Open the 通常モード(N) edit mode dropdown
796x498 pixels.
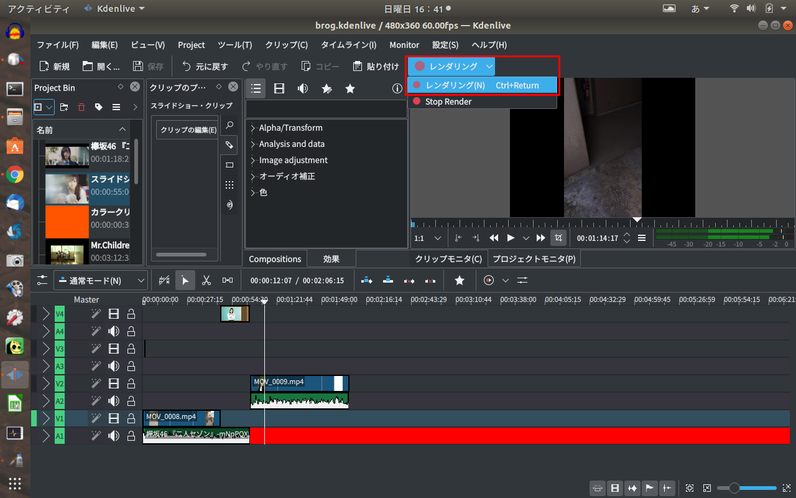pos(101,280)
